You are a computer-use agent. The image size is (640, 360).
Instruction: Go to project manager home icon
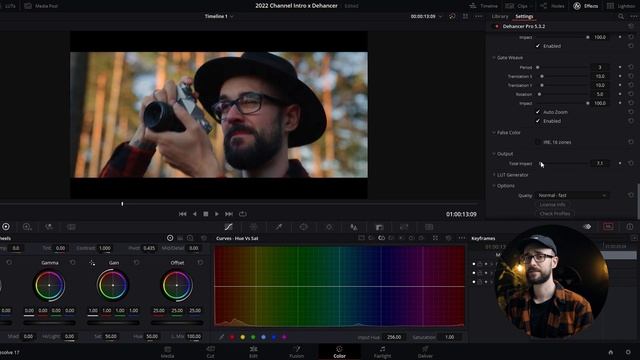(611, 352)
